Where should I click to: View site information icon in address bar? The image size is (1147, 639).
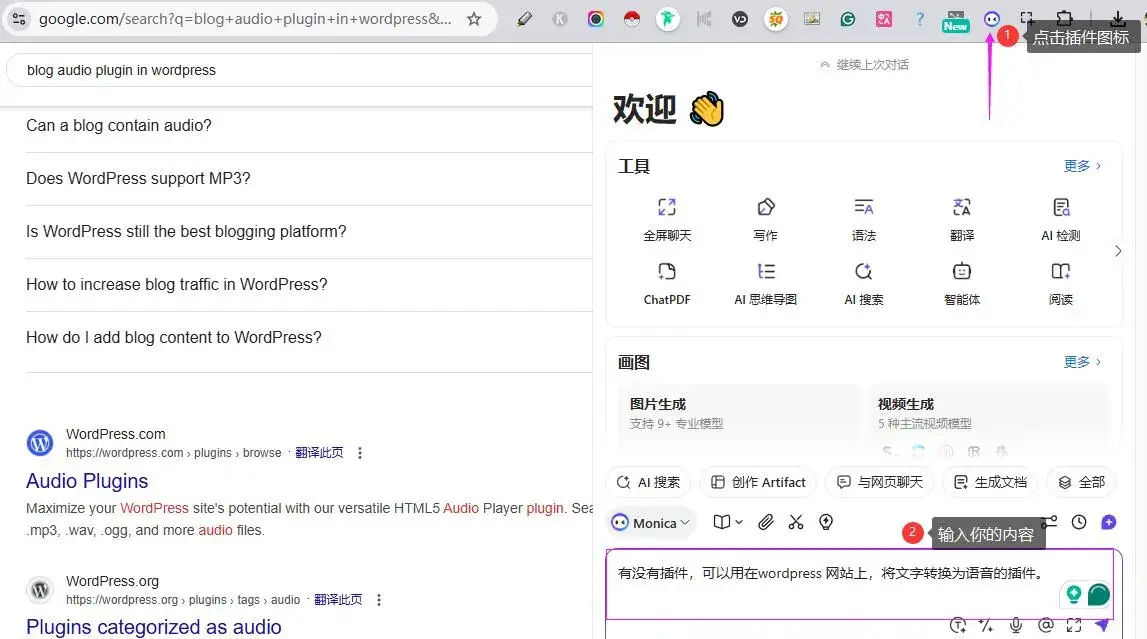coord(19,19)
